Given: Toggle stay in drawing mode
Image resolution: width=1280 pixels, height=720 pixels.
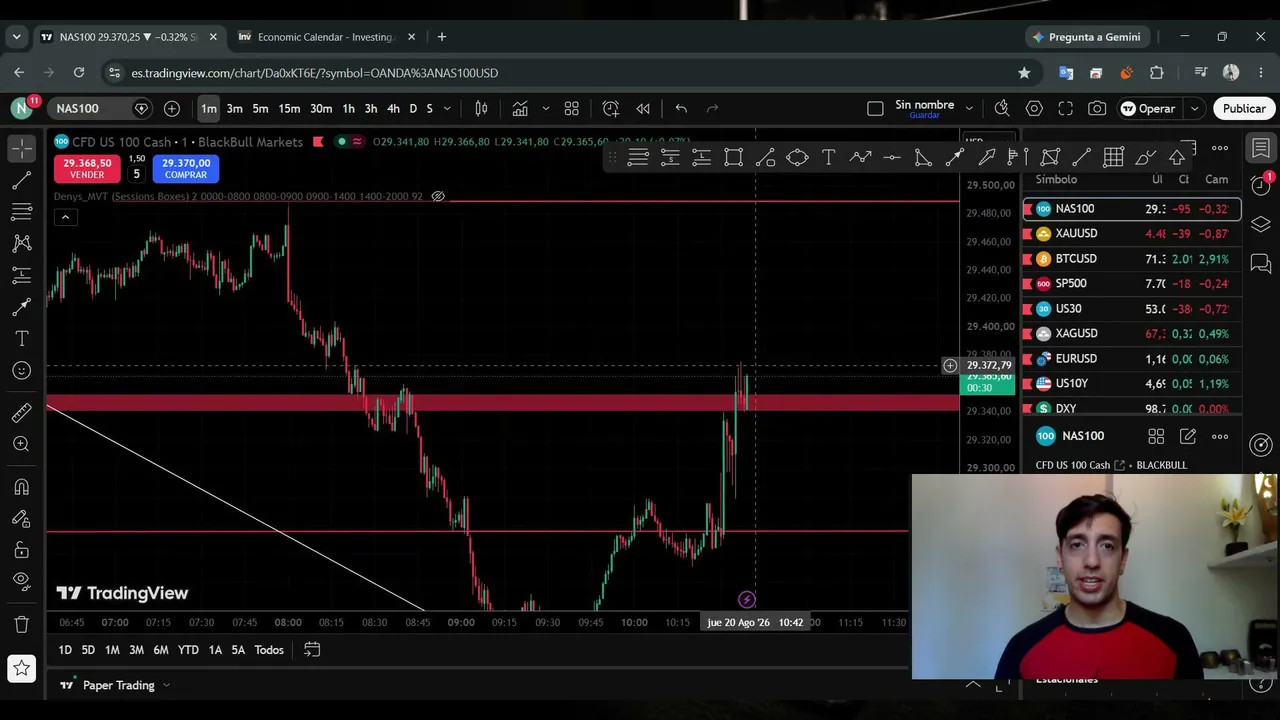Looking at the screenshot, I should pos(21,518).
